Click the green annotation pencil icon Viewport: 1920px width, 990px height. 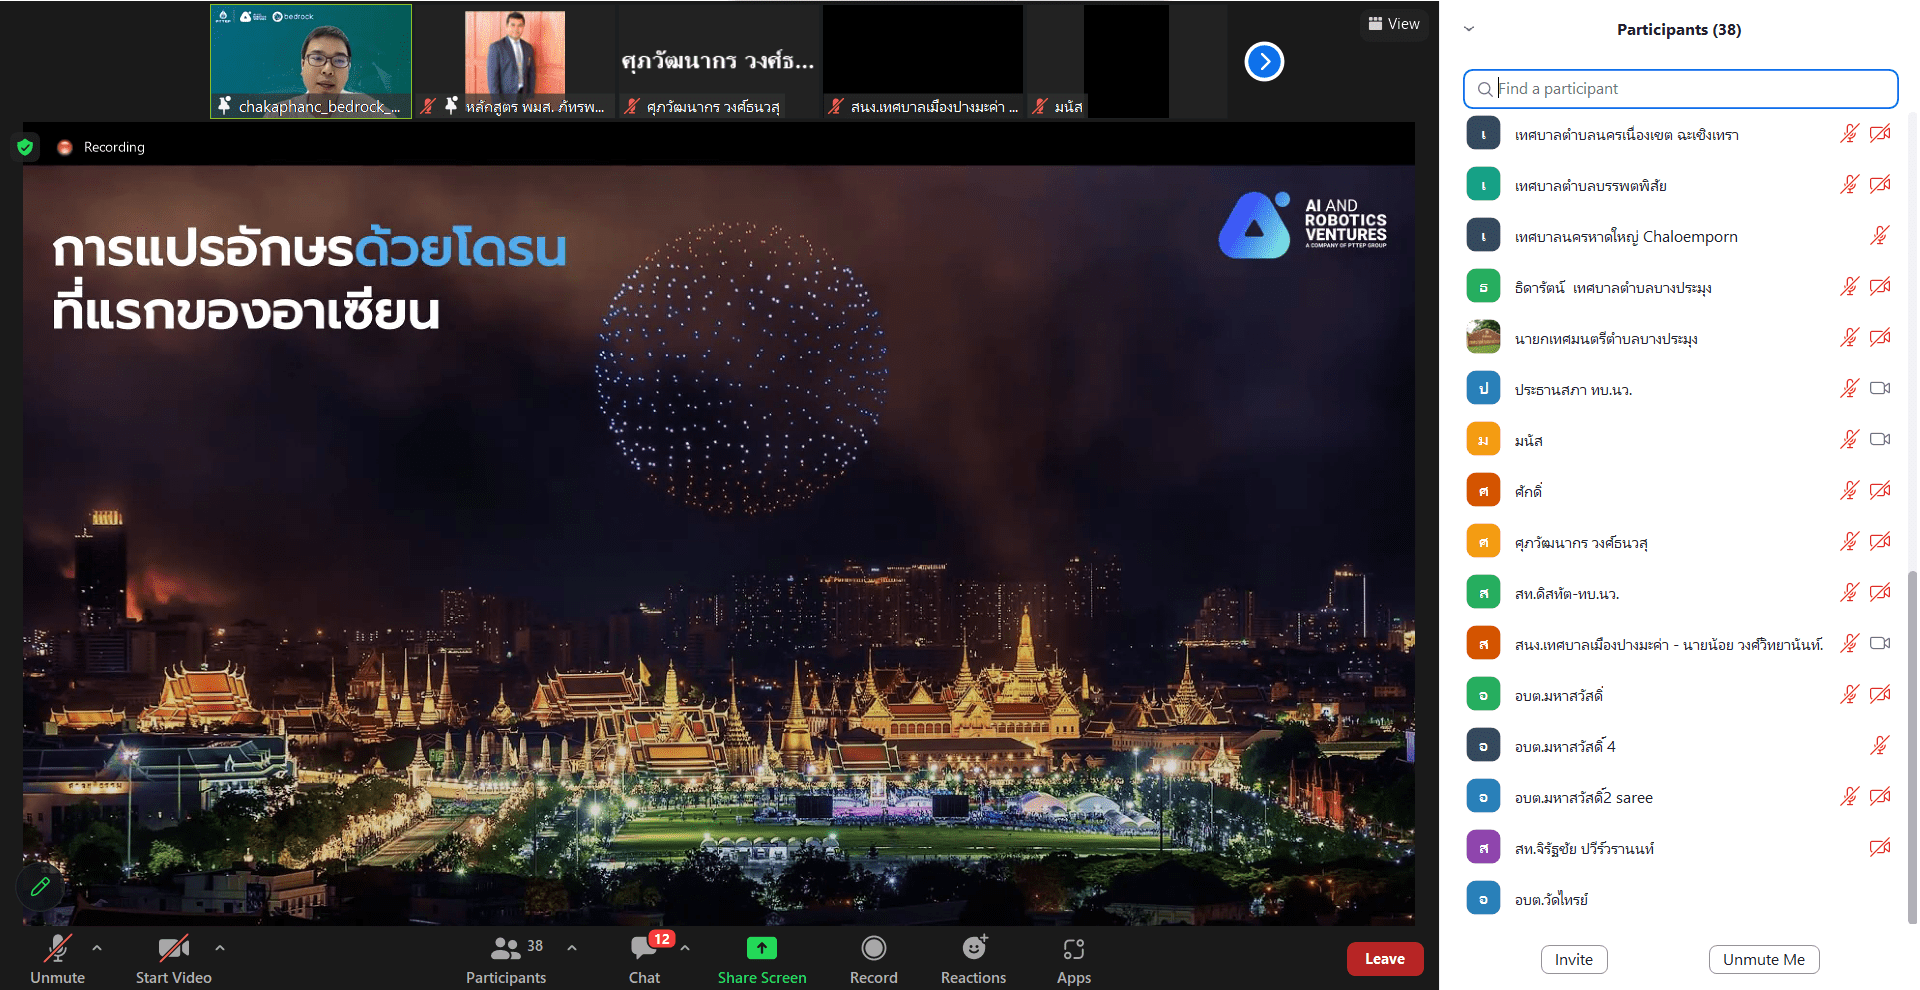click(x=40, y=886)
